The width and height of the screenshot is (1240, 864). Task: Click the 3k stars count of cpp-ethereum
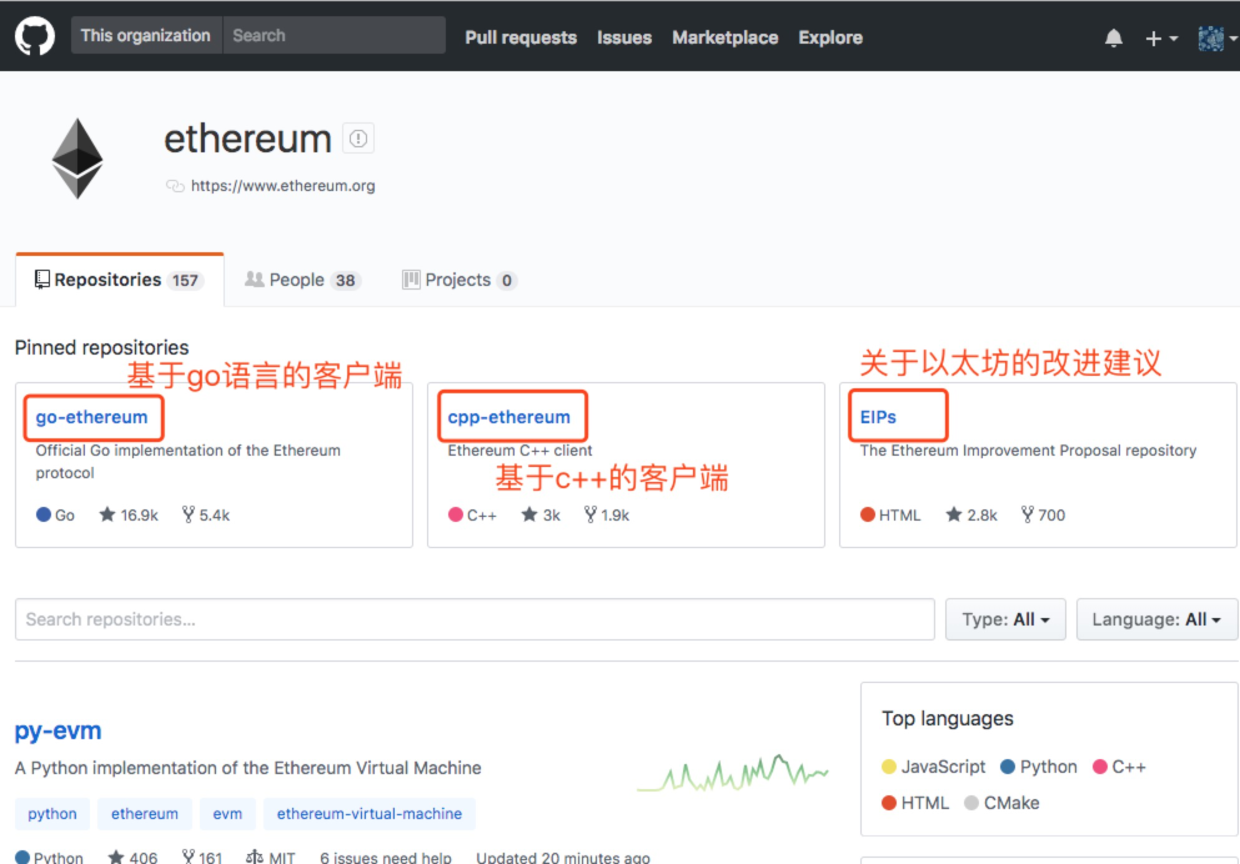click(541, 515)
